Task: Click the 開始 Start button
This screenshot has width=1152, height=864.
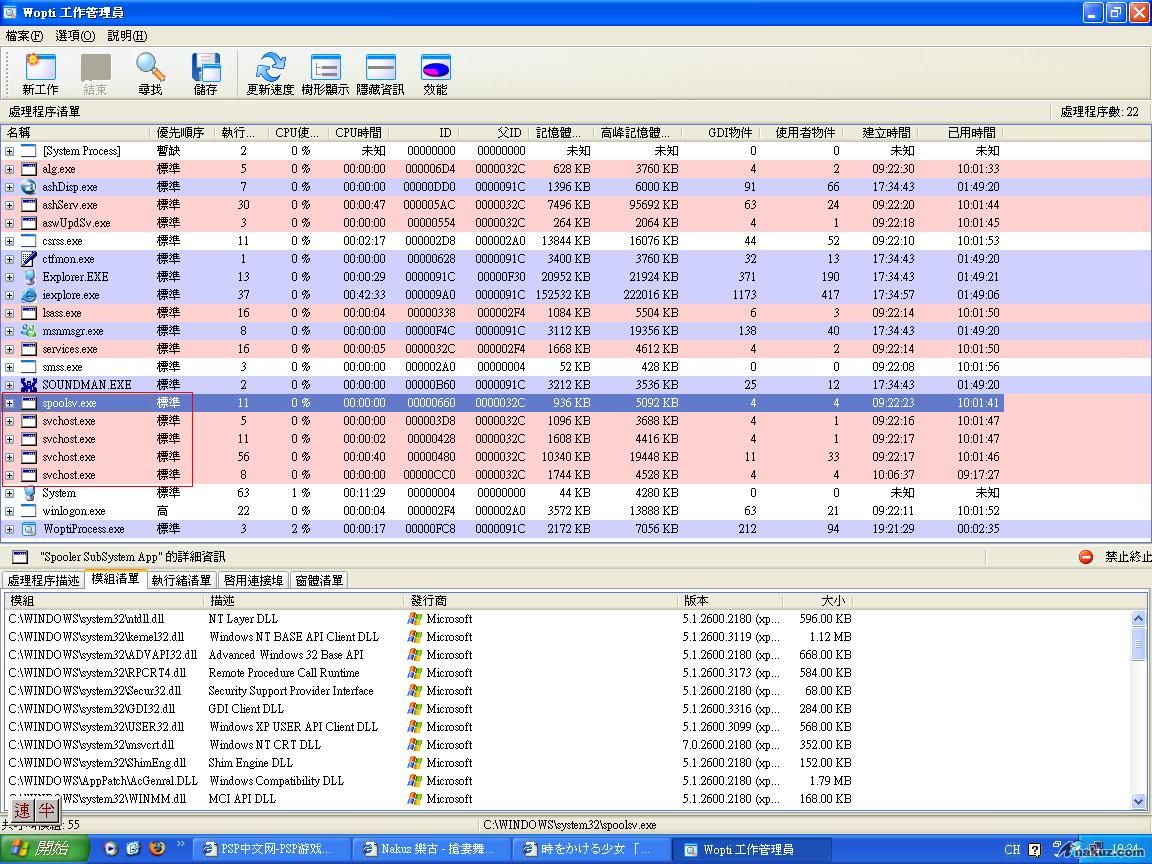Action: [x=45, y=849]
